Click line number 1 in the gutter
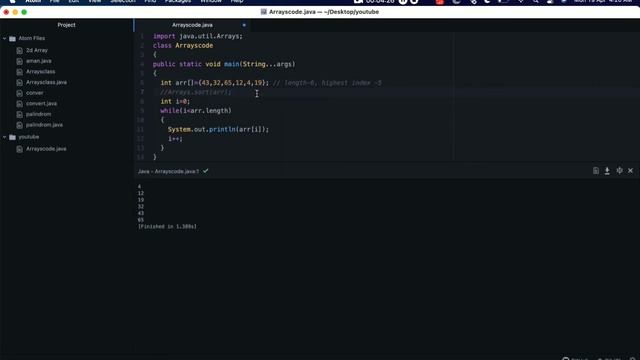640x360 pixels. pos(142,36)
